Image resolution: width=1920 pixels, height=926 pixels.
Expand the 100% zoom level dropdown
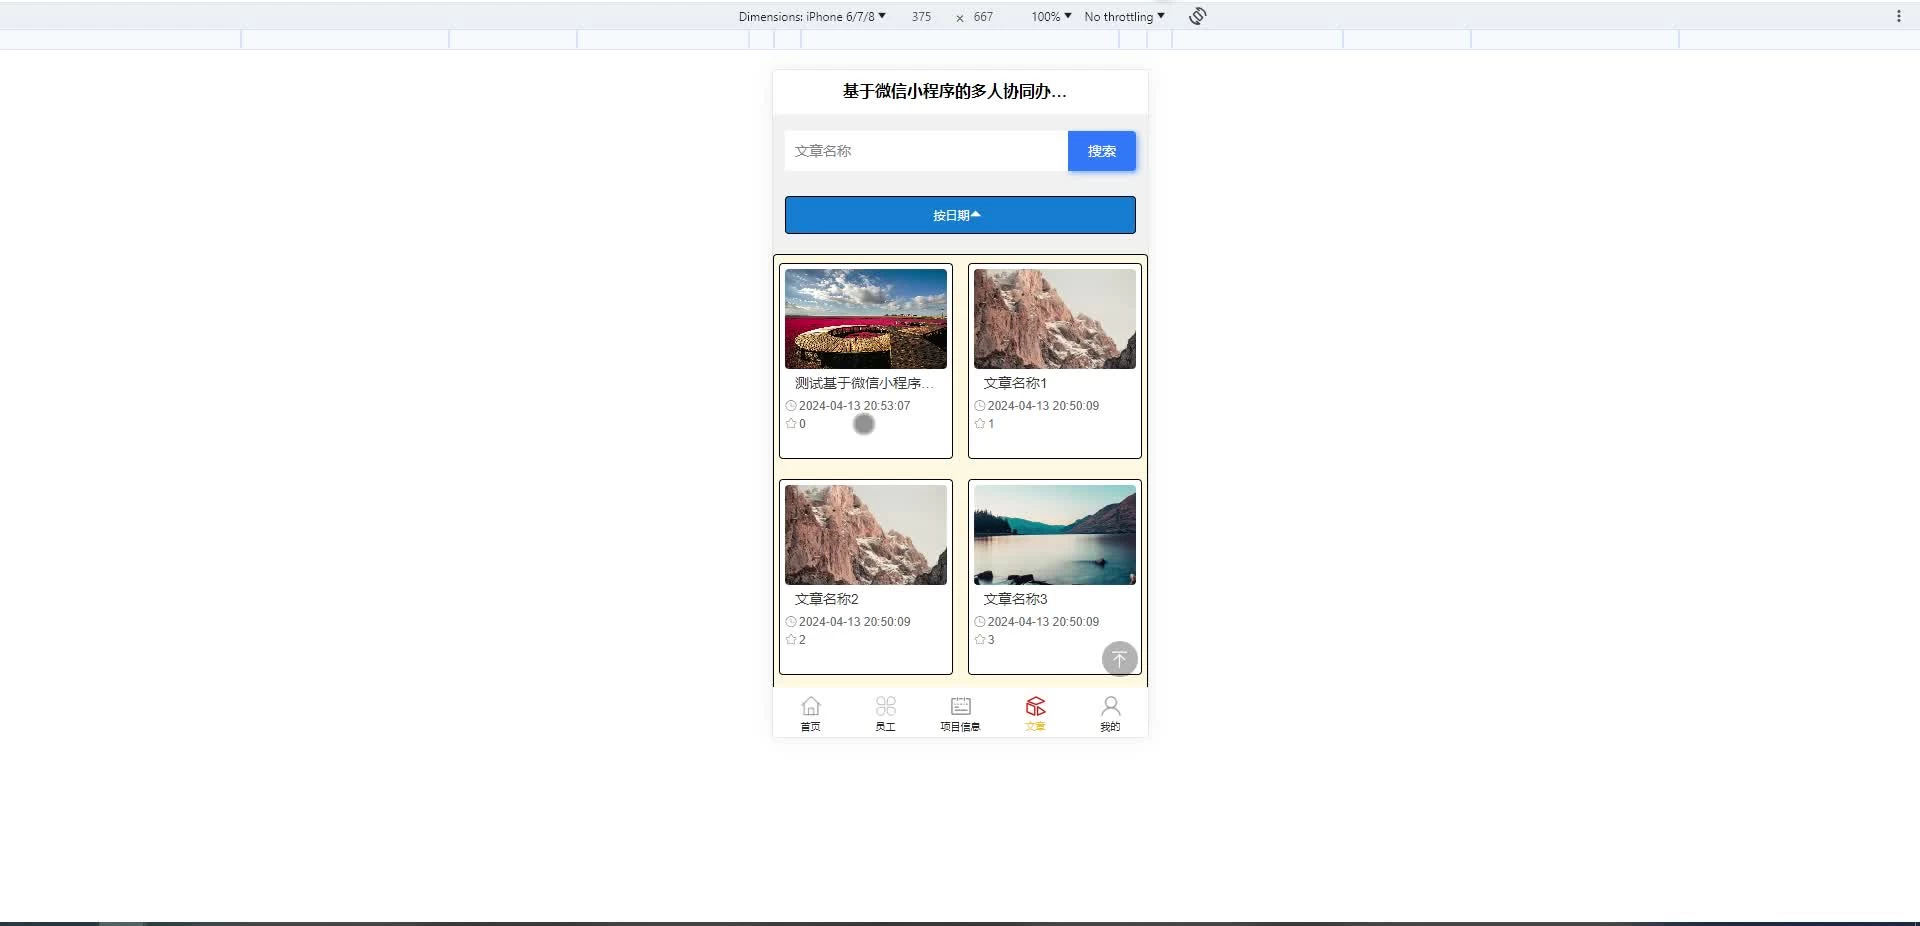coord(1049,16)
